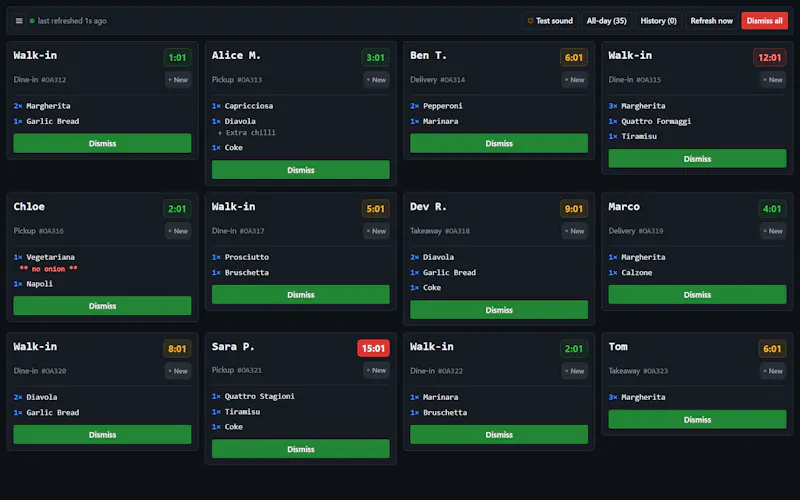Dismiss Chloe's pickup order
Image resolution: width=800 pixels, height=500 pixels.
102,306
